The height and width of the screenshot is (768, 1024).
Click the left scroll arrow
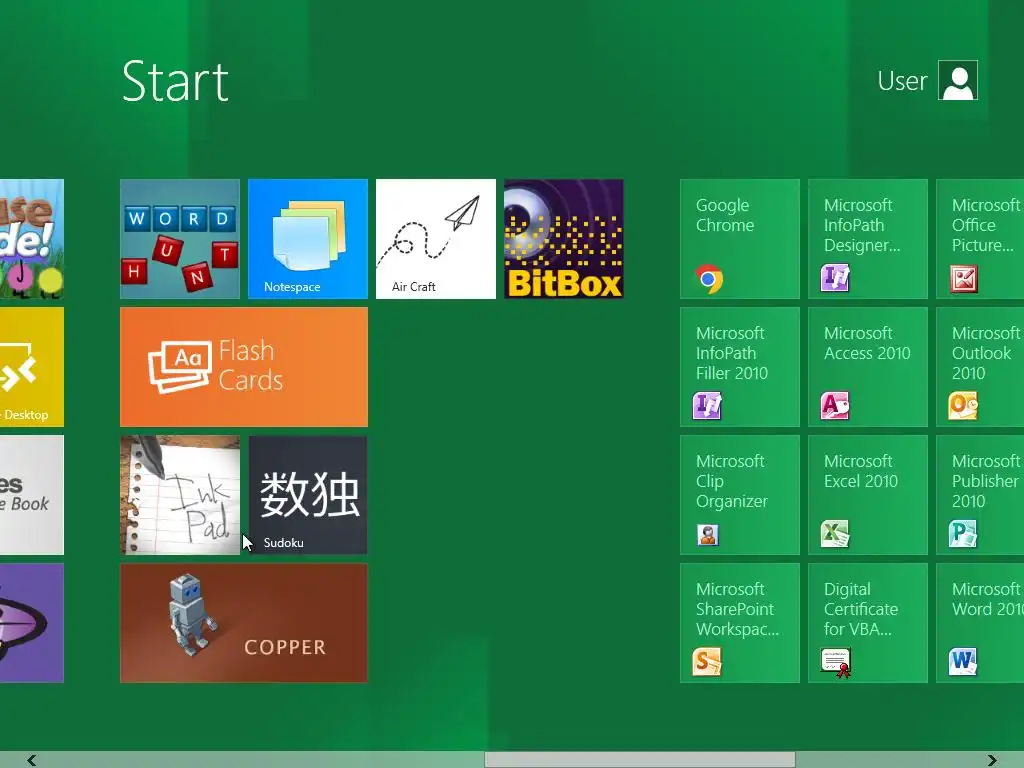31,760
